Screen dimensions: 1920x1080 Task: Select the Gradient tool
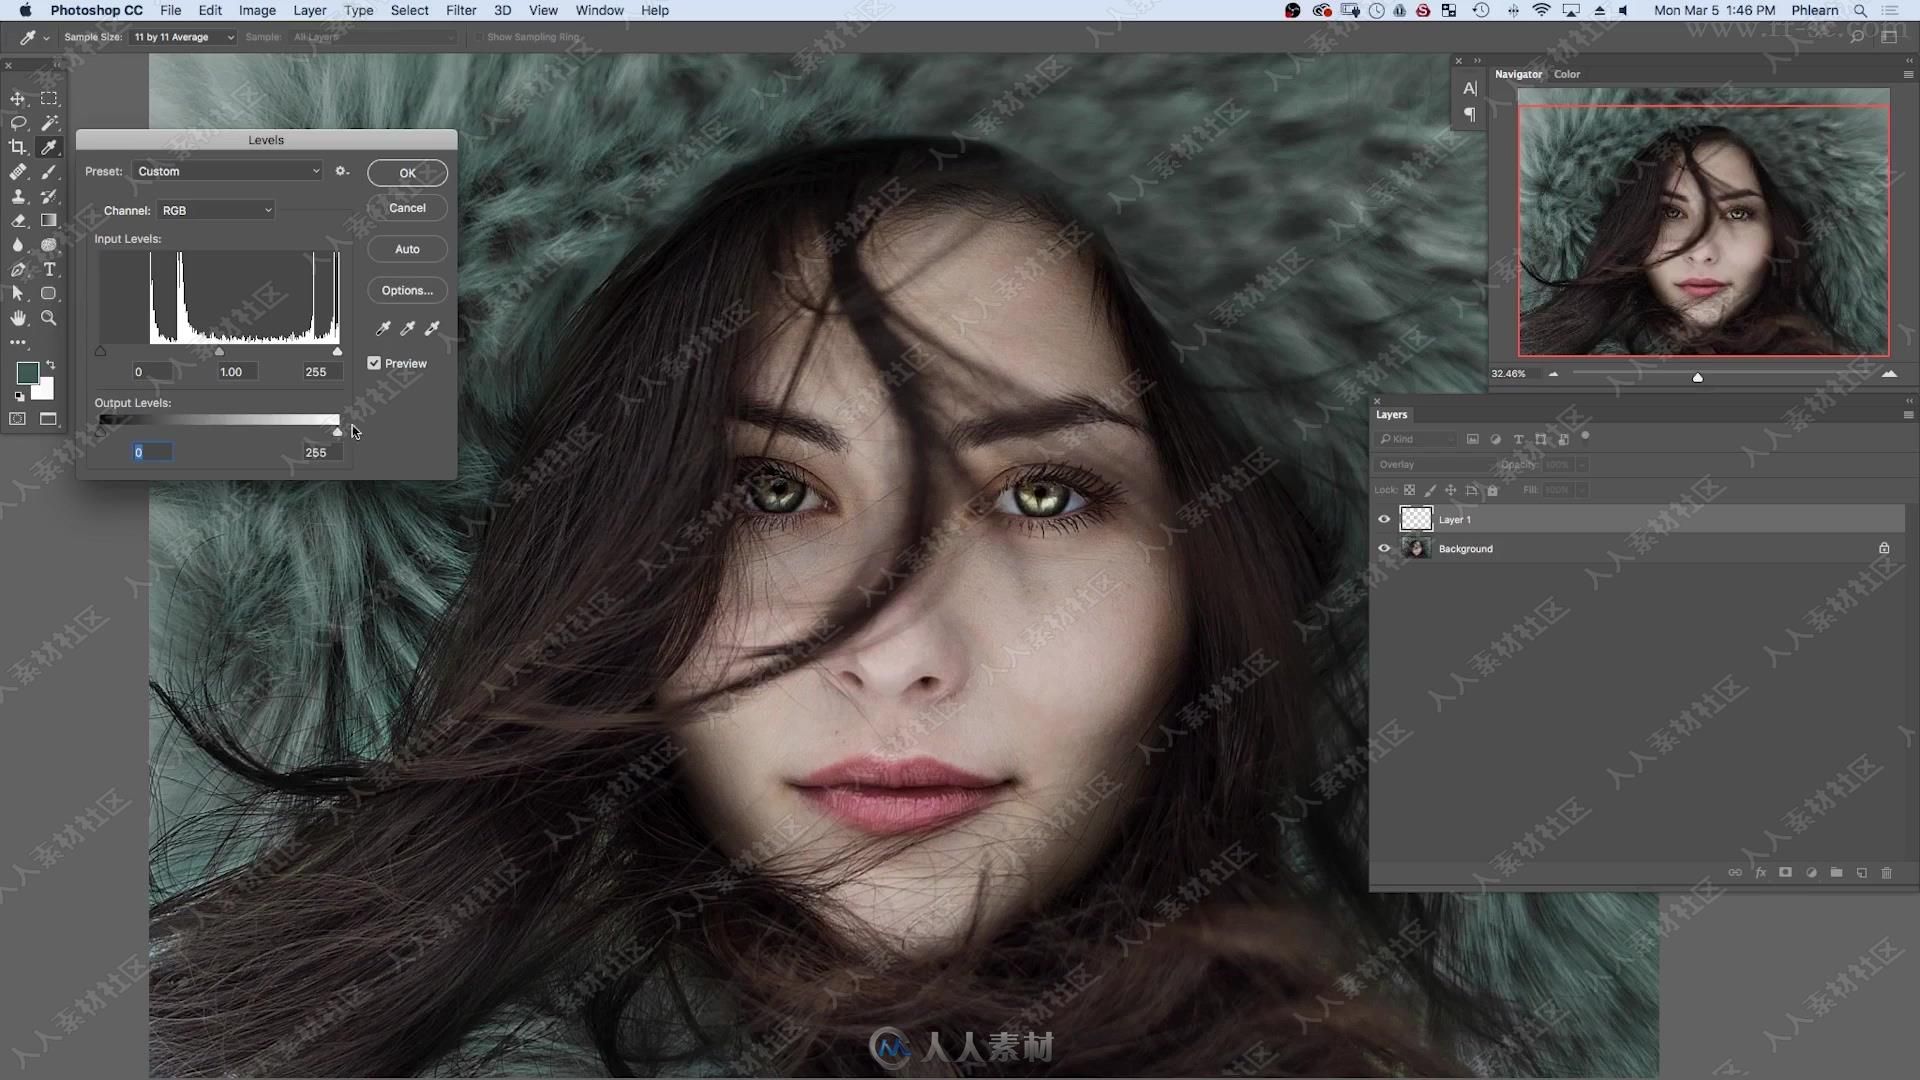point(48,220)
